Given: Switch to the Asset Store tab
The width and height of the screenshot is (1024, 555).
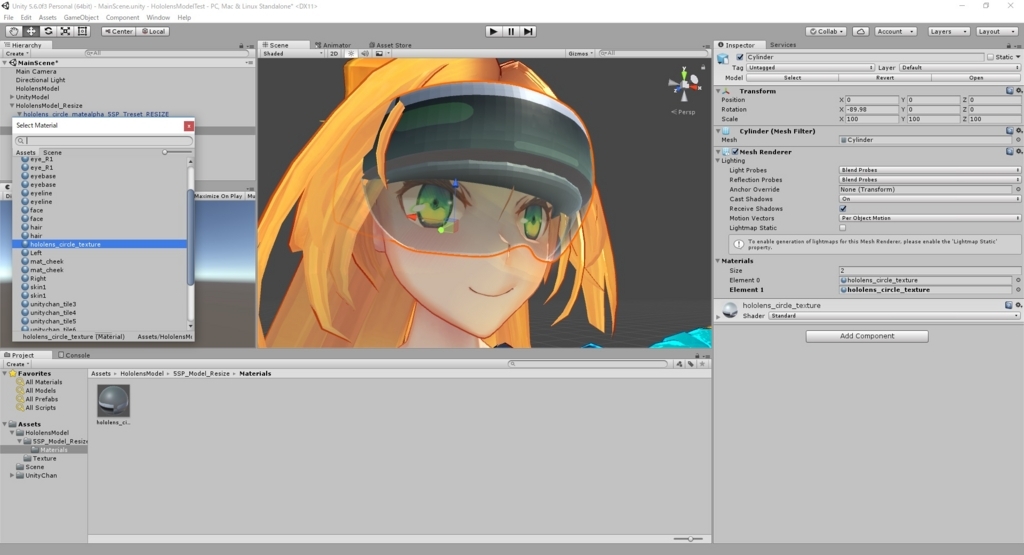Looking at the screenshot, I should (x=390, y=45).
